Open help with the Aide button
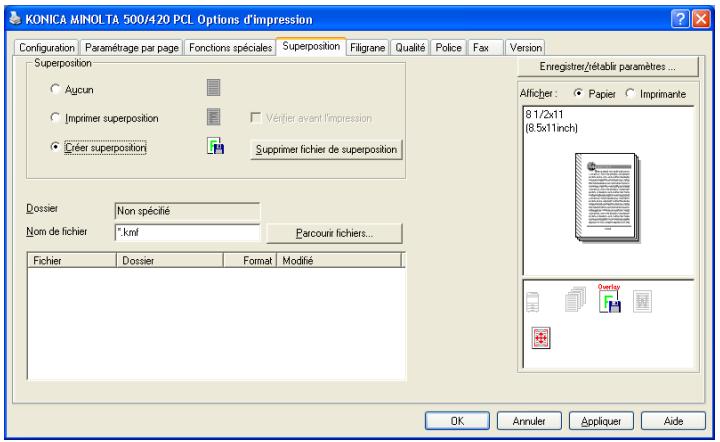The image size is (720, 442). [673, 421]
